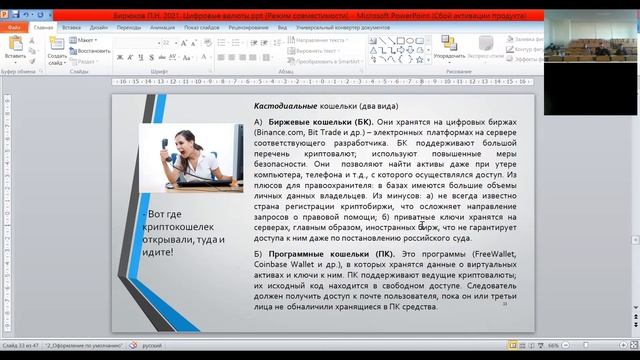Select the Down Arrow shape in the gallery
Viewport: 640px width, 360px height.
click(x=410, y=50)
